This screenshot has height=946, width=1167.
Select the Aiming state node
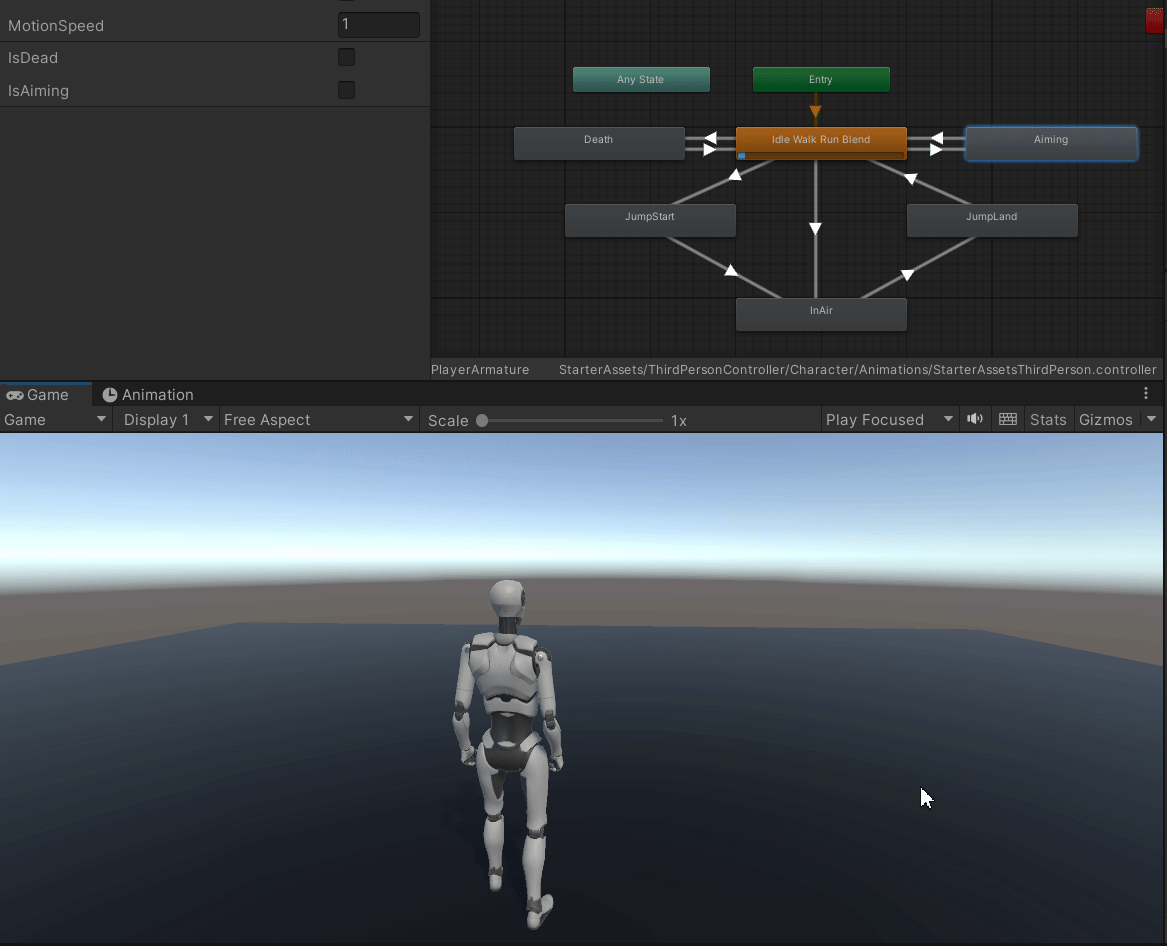[1050, 143]
